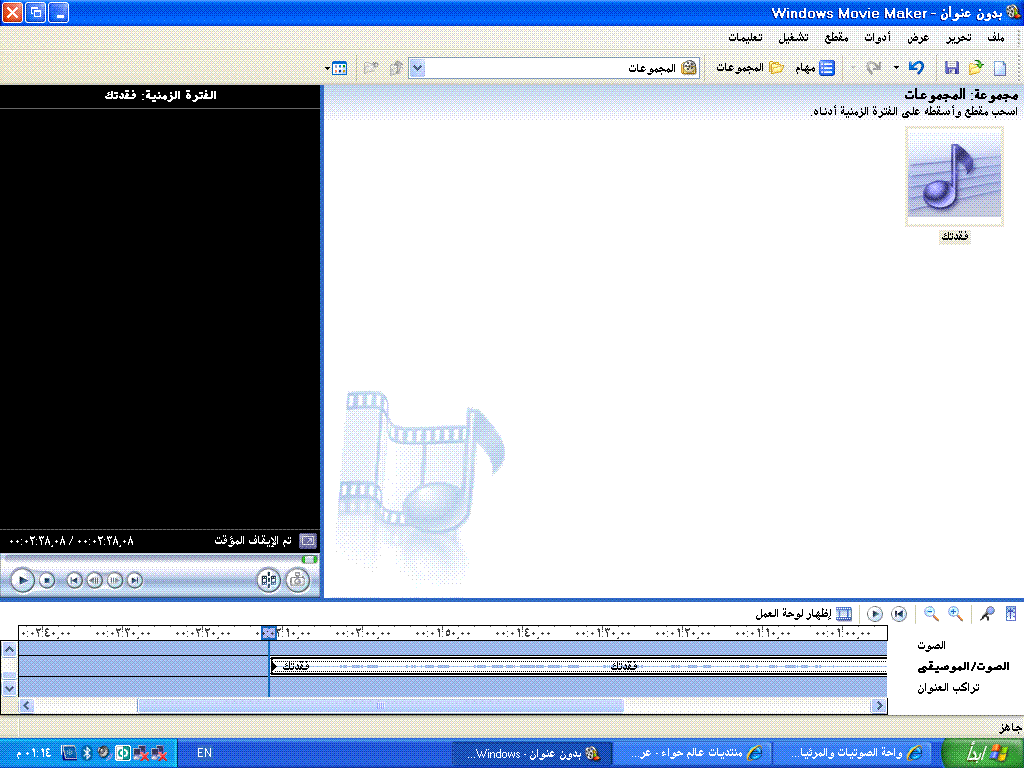Click the Undo arrow icon

tap(915, 68)
